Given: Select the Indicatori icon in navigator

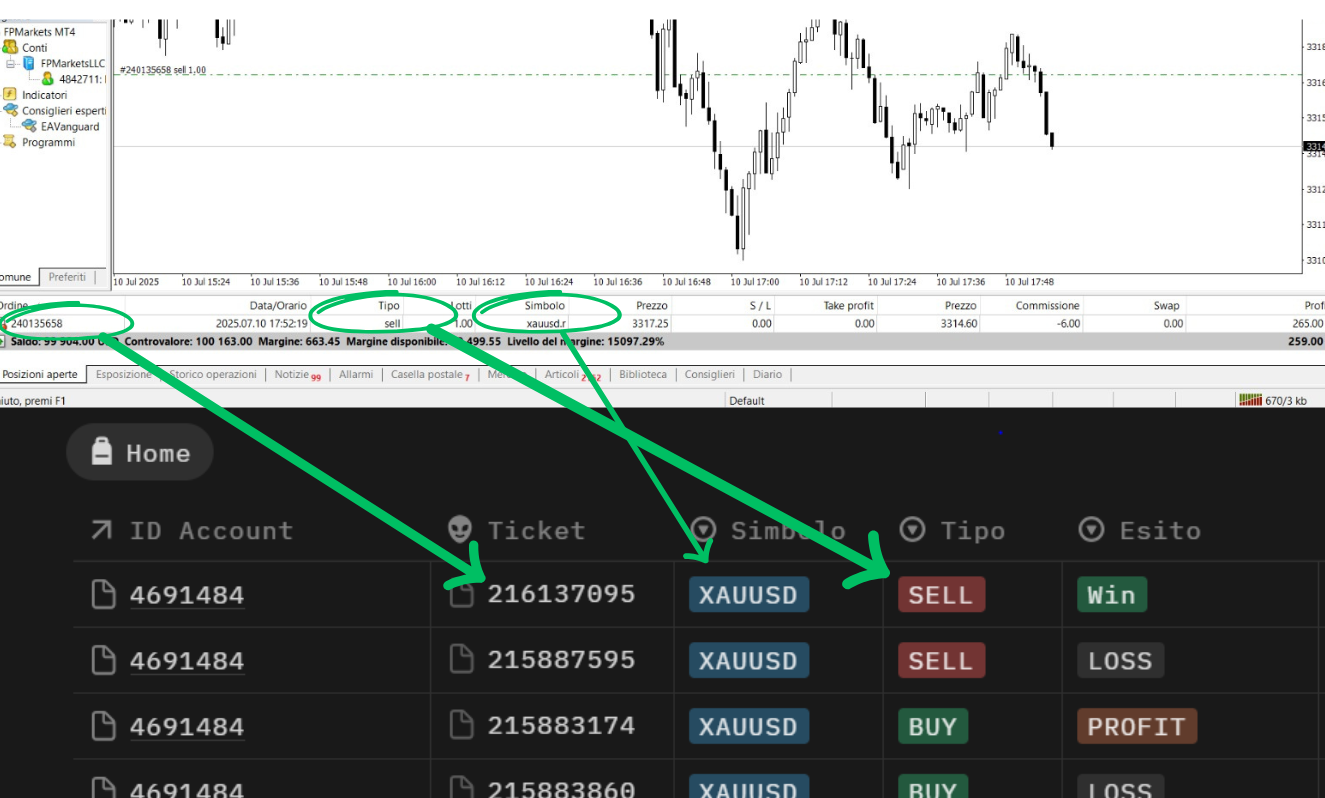Looking at the screenshot, I should (10, 95).
